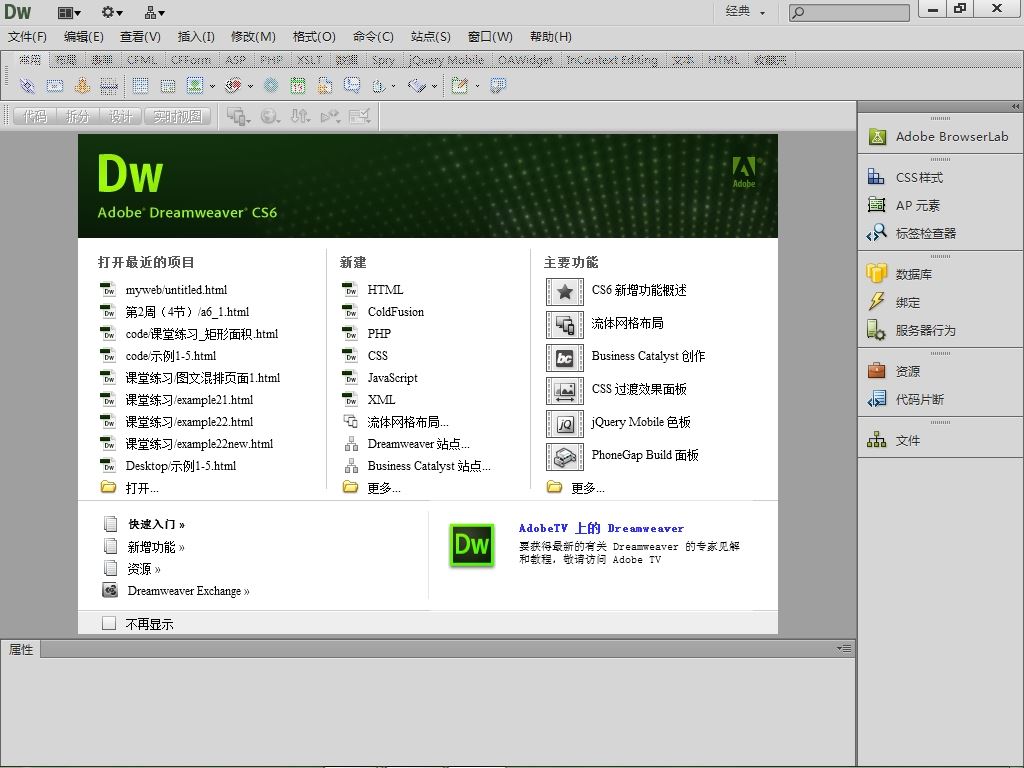
Task: Click the Insert Div Tag icon
Action: click(167, 86)
